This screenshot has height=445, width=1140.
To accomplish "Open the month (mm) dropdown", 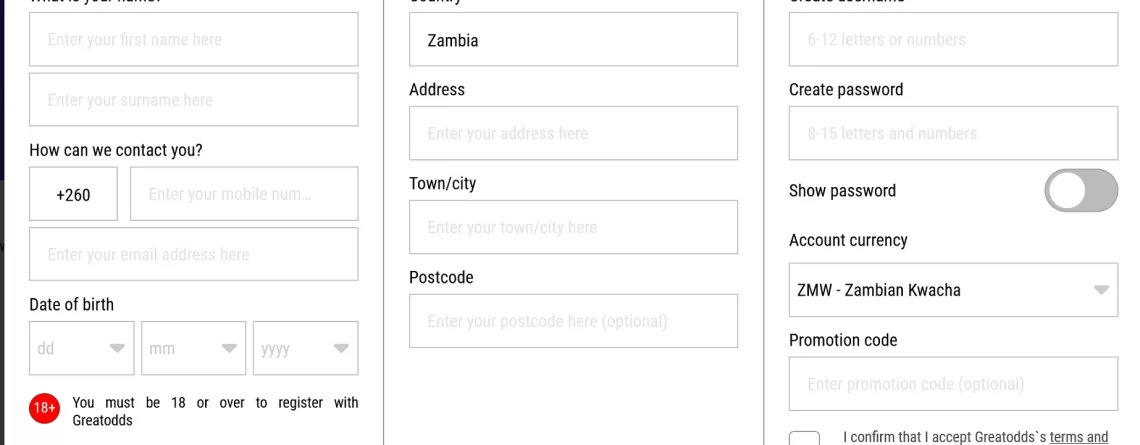I will coord(193,348).
